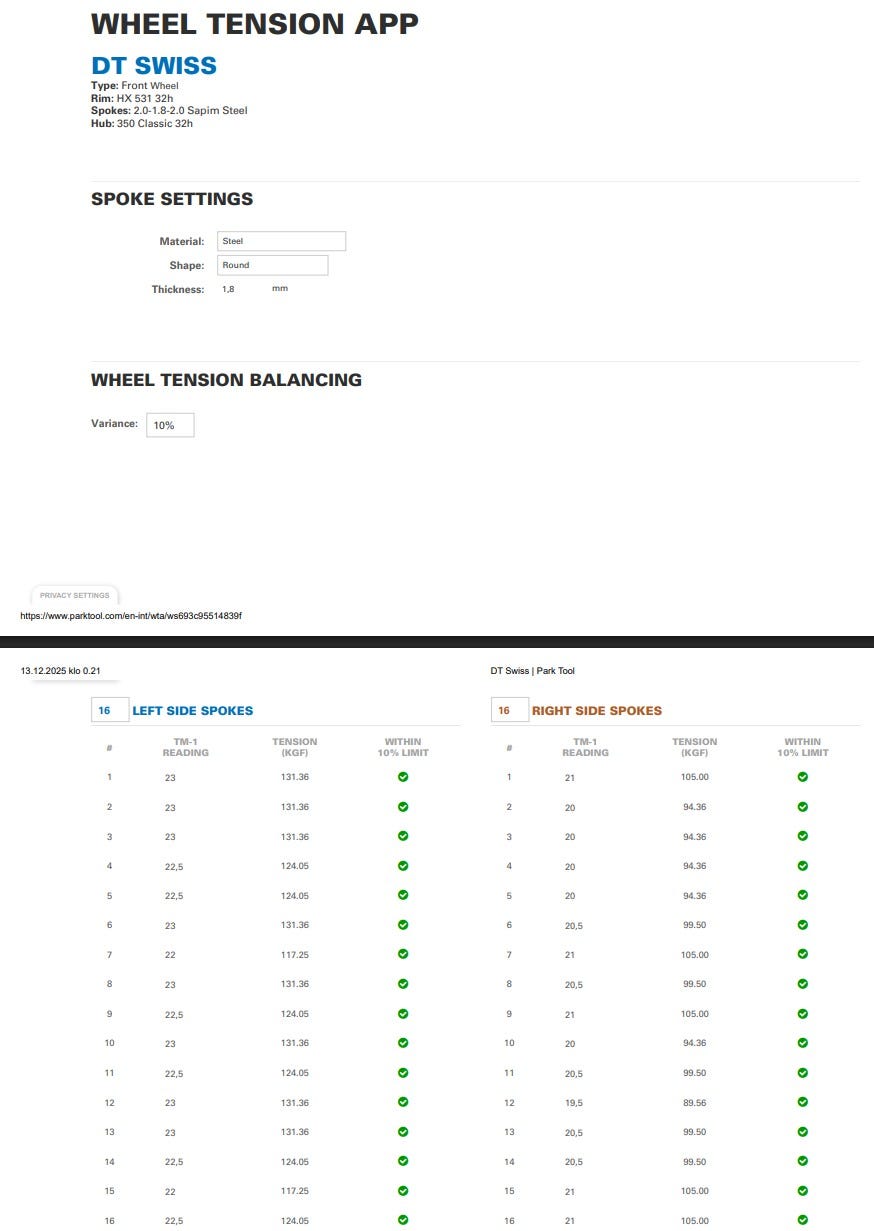This screenshot has width=874, height=1231.
Task: Click the green check for left spoke 7
Action: [x=403, y=955]
